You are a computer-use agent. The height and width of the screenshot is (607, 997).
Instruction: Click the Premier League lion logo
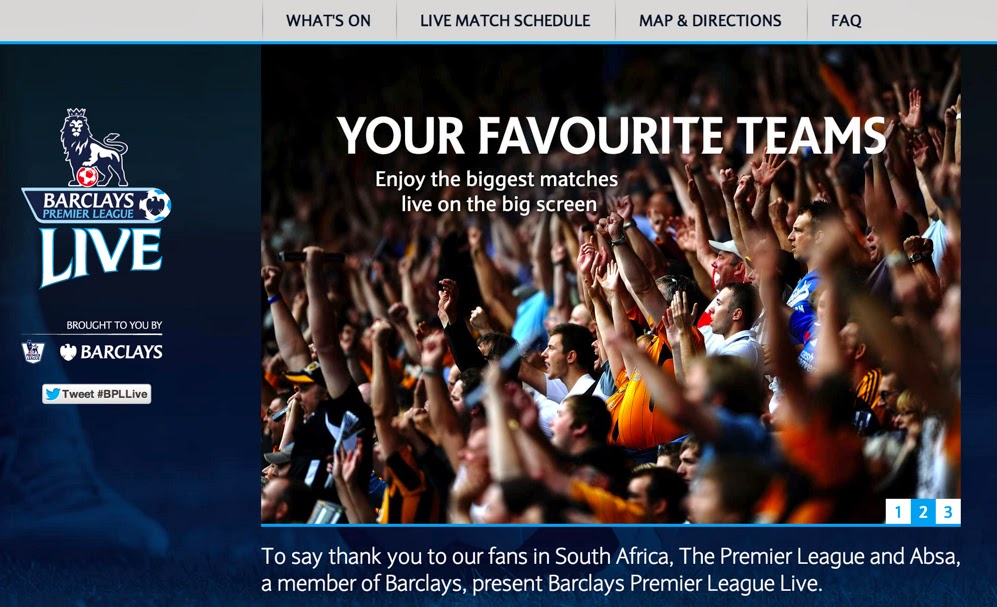(93, 147)
